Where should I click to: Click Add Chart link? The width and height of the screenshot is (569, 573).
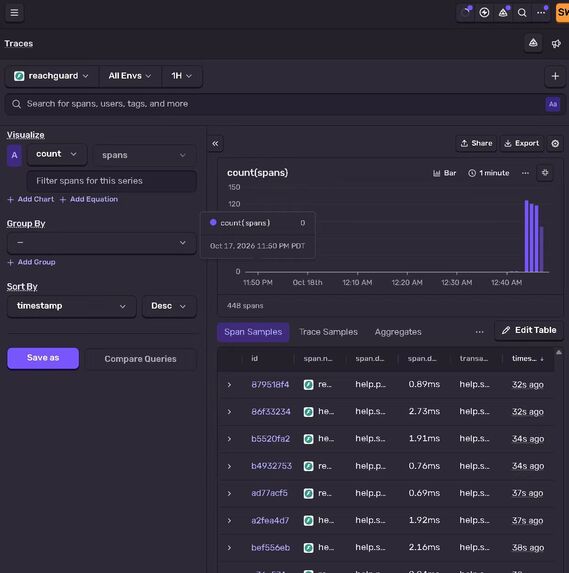(x=31, y=200)
